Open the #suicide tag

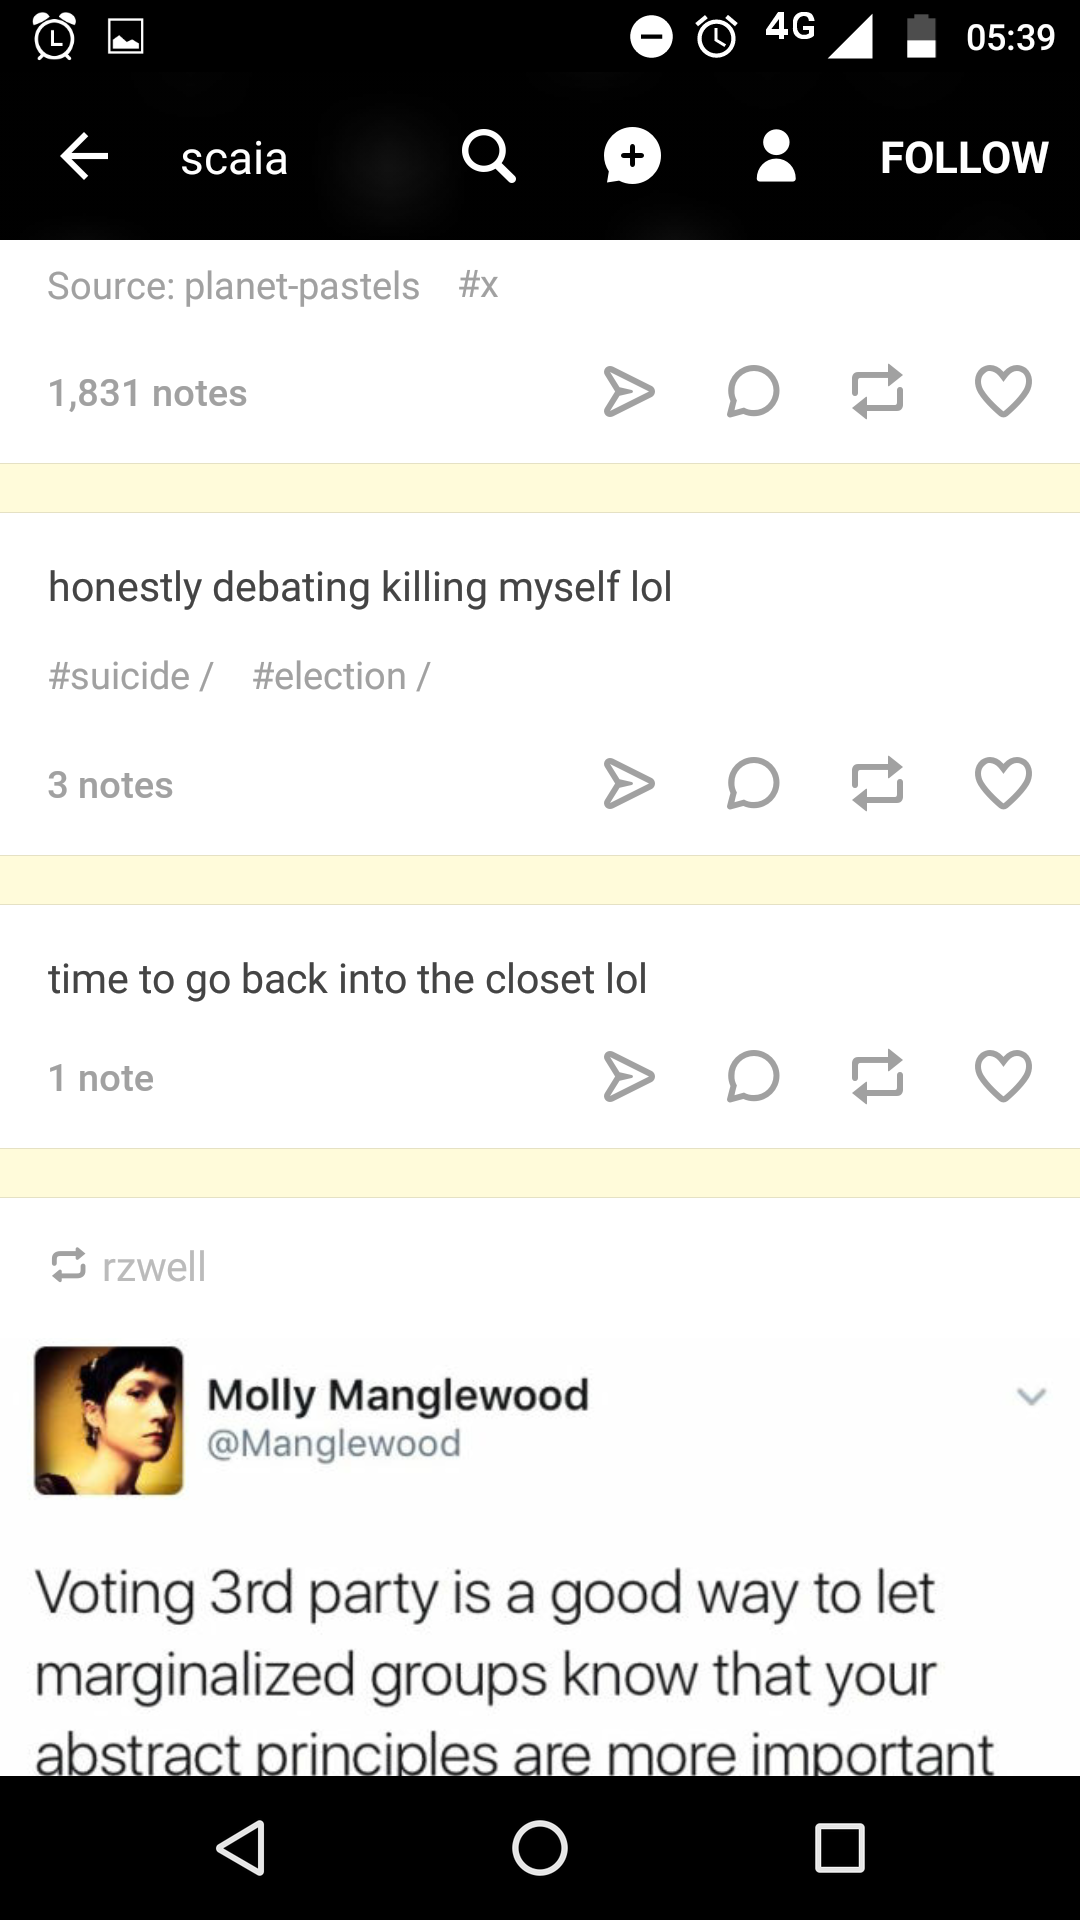(119, 677)
